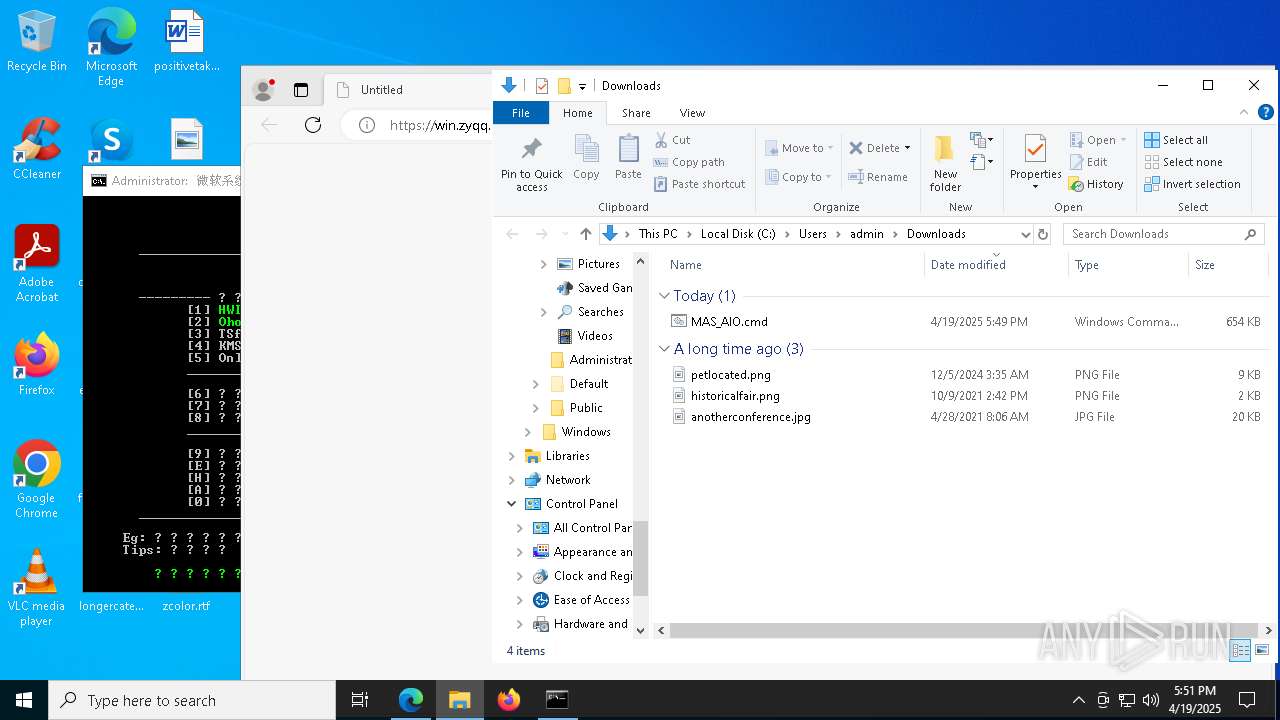Click Invert selection in ribbon
The height and width of the screenshot is (720, 1280).
tap(1192, 184)
